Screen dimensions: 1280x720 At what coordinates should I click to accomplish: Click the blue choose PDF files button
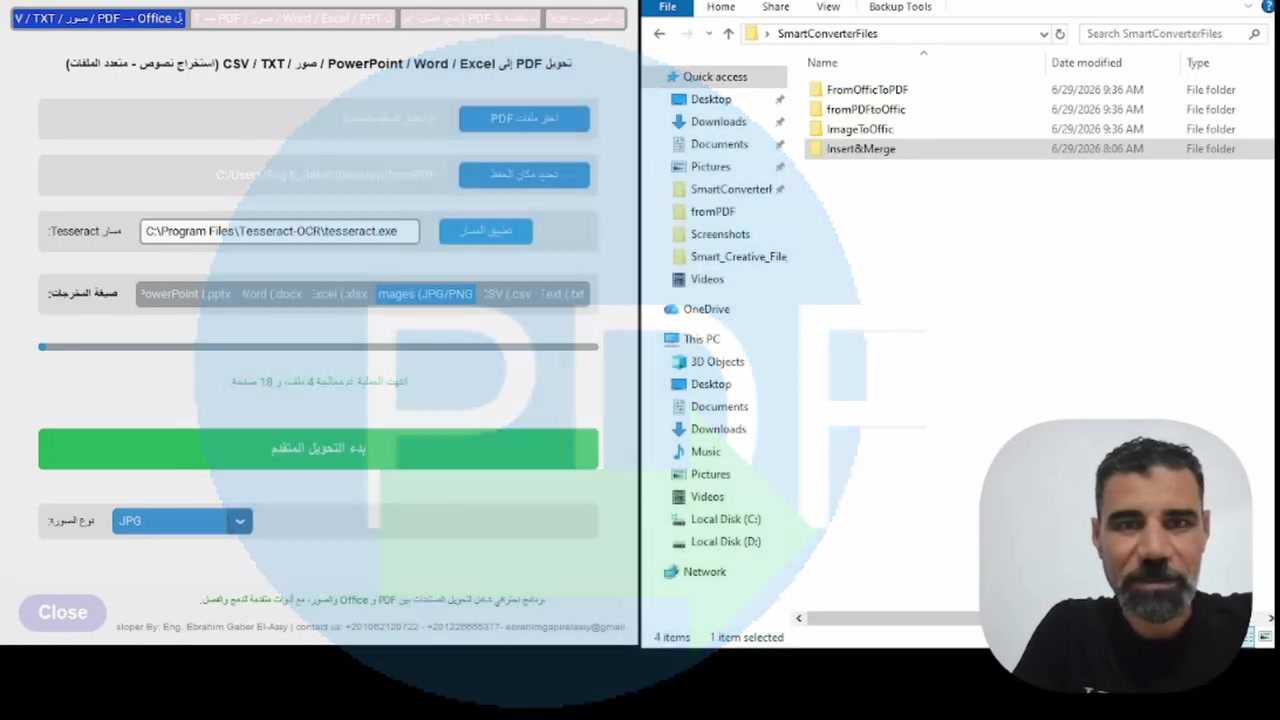click(524, 118)
